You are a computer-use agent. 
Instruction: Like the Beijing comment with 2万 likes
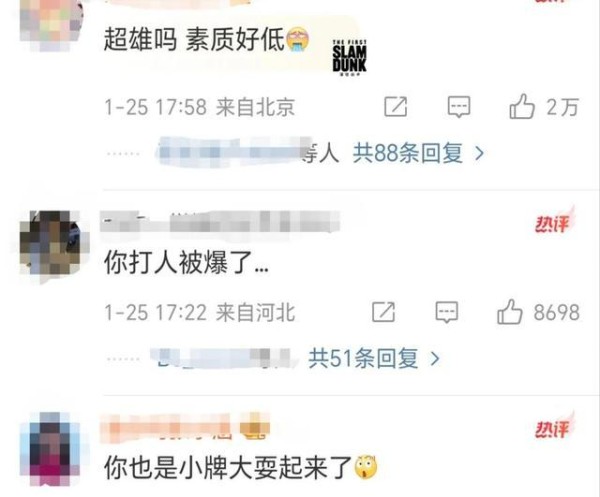click(522, 106)
